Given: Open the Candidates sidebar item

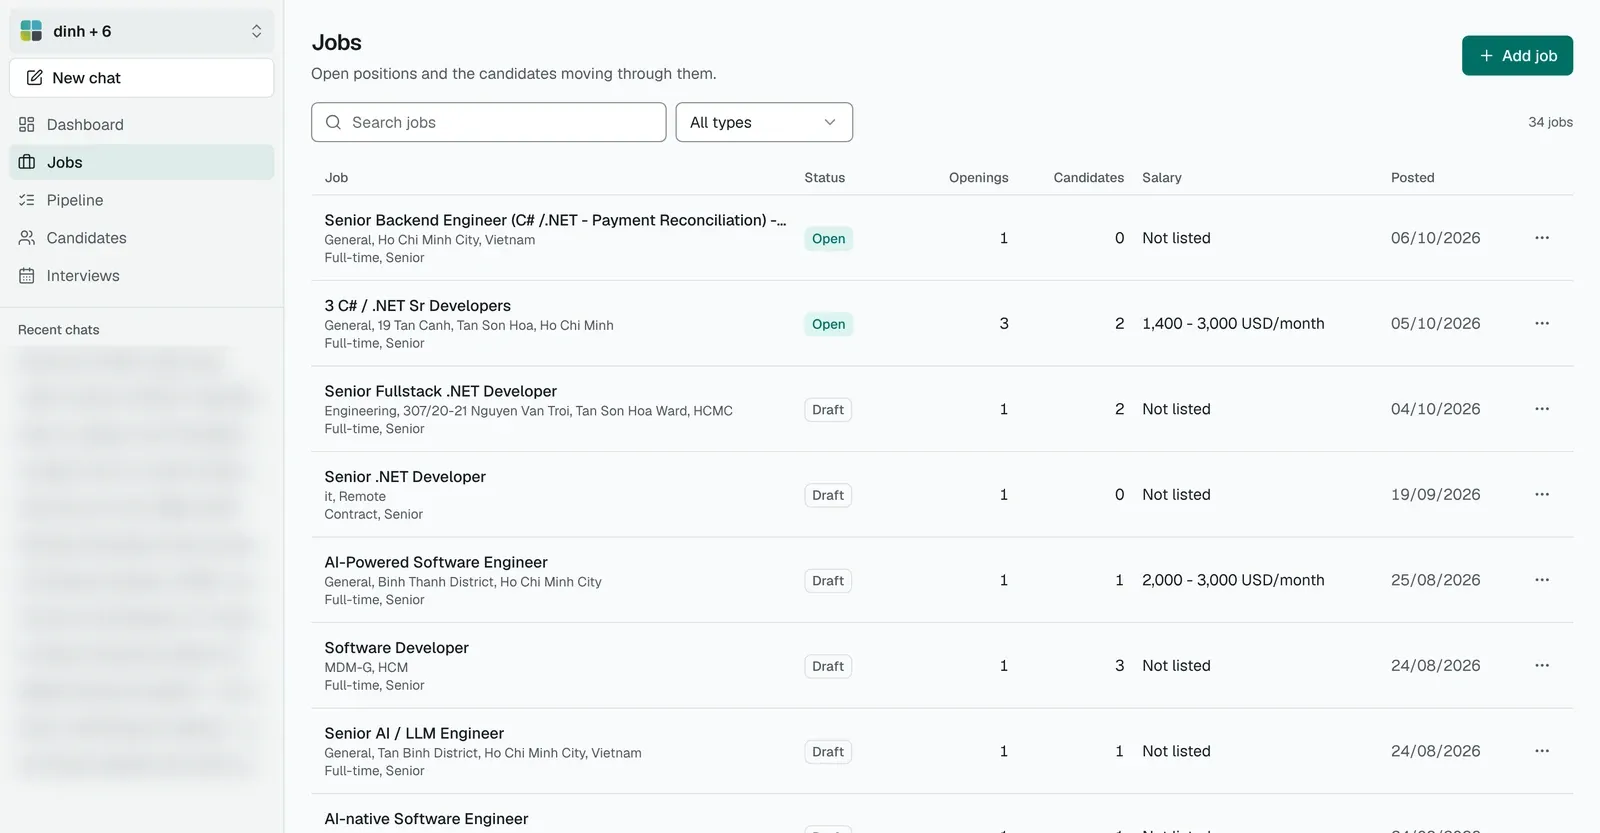Looking at the screenshot, I should [x=142, y=238].
